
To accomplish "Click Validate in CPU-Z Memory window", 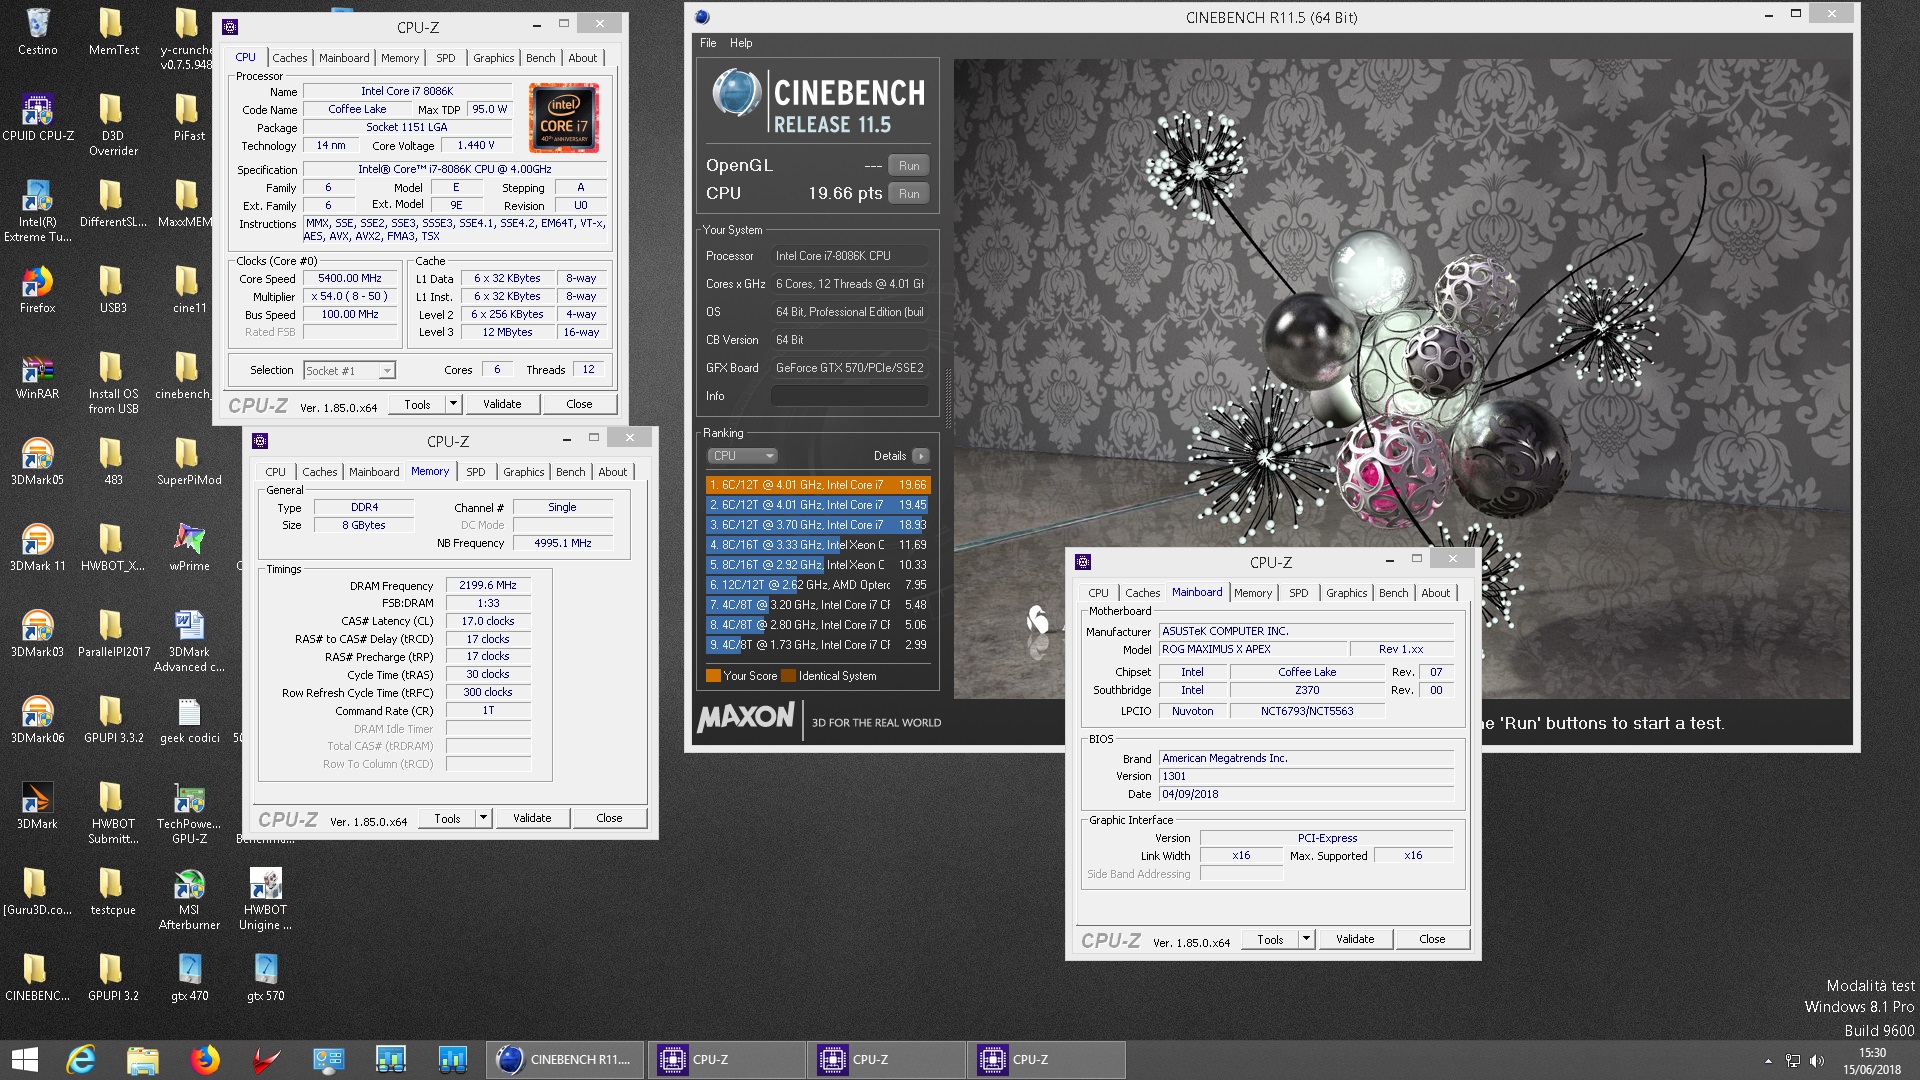I will (x=532, y=818).
